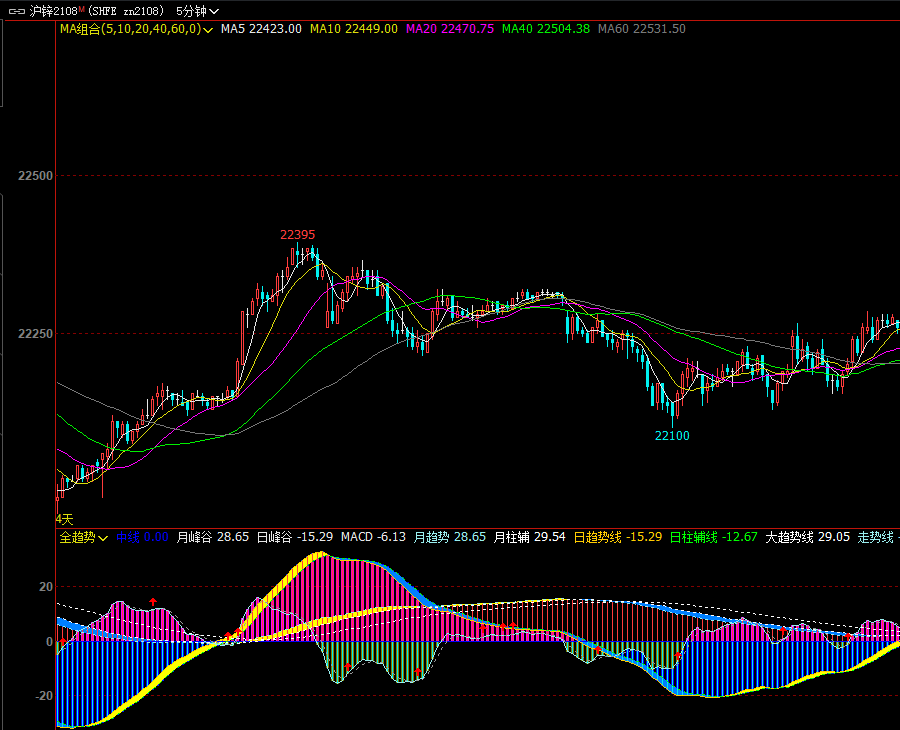Image resolution: width=900 pixels, height=730 pixels.
Task: Click the 22100 low price label
Action: [672, 436]
